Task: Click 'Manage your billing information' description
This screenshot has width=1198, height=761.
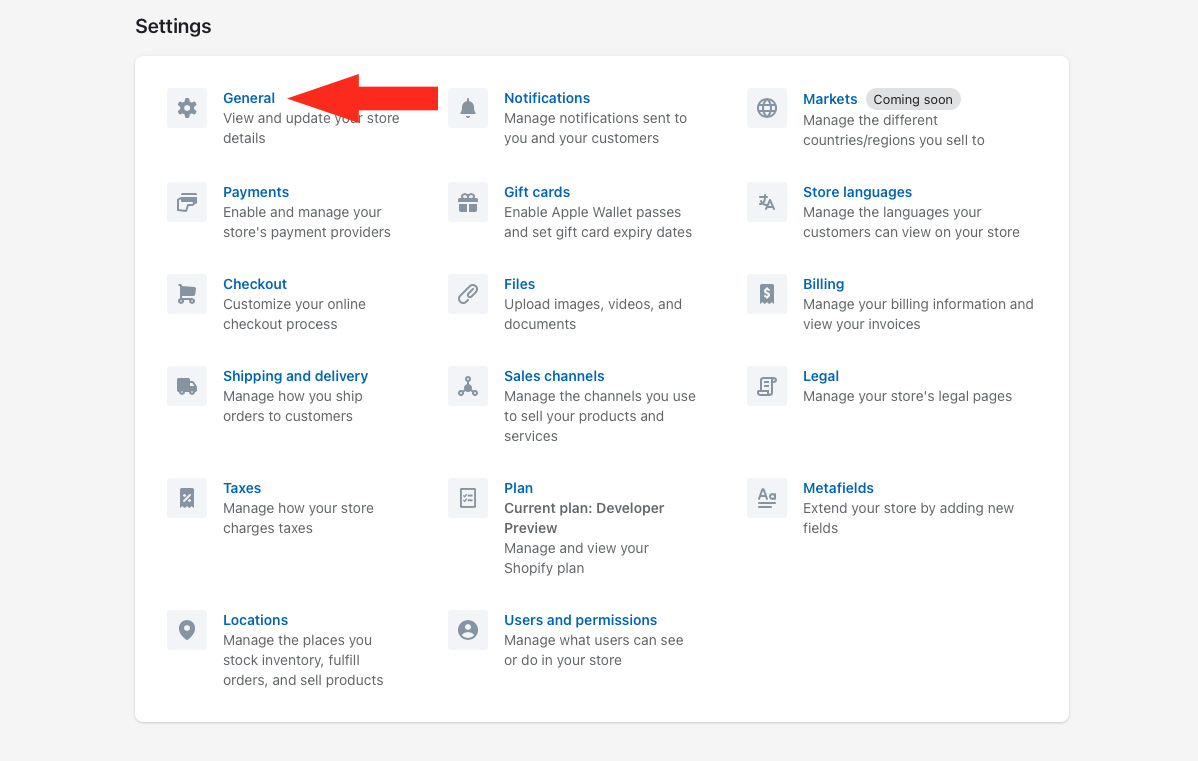Action: click(918, 314)
